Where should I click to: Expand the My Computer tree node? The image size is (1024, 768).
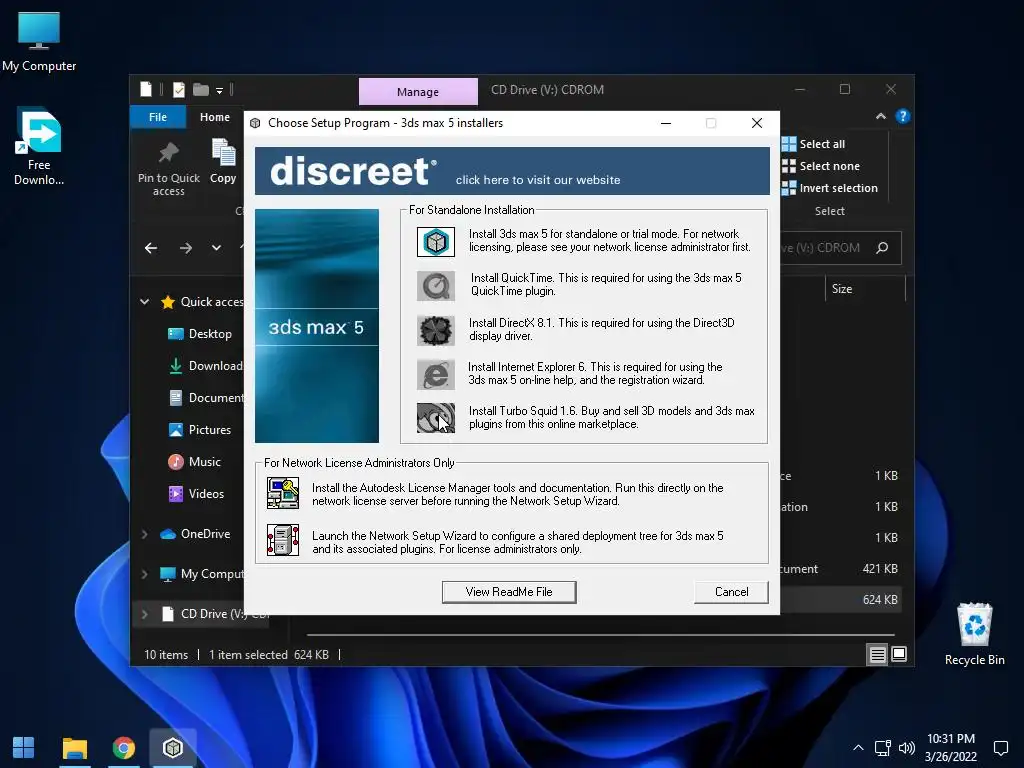pos(144,574)
